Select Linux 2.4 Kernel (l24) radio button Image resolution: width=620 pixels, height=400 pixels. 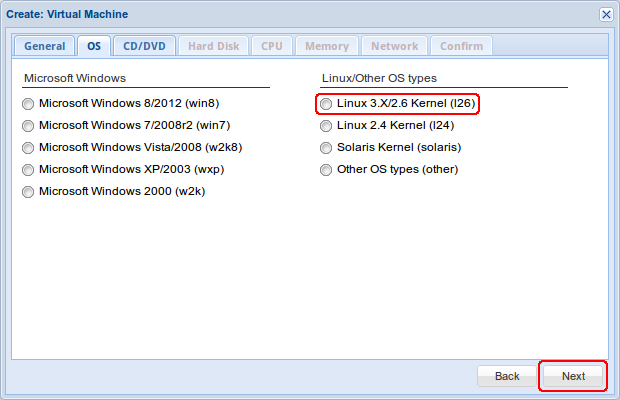coord(326,126)
